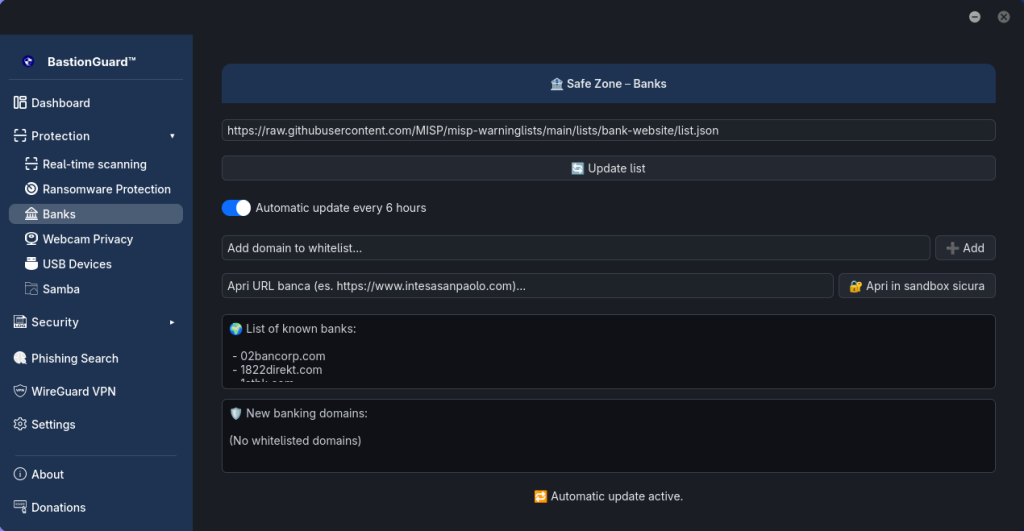This screenshot has width=1024, height=531.
Task: Click the shield icon by New banking domains
Action: [x=236, y=413]
